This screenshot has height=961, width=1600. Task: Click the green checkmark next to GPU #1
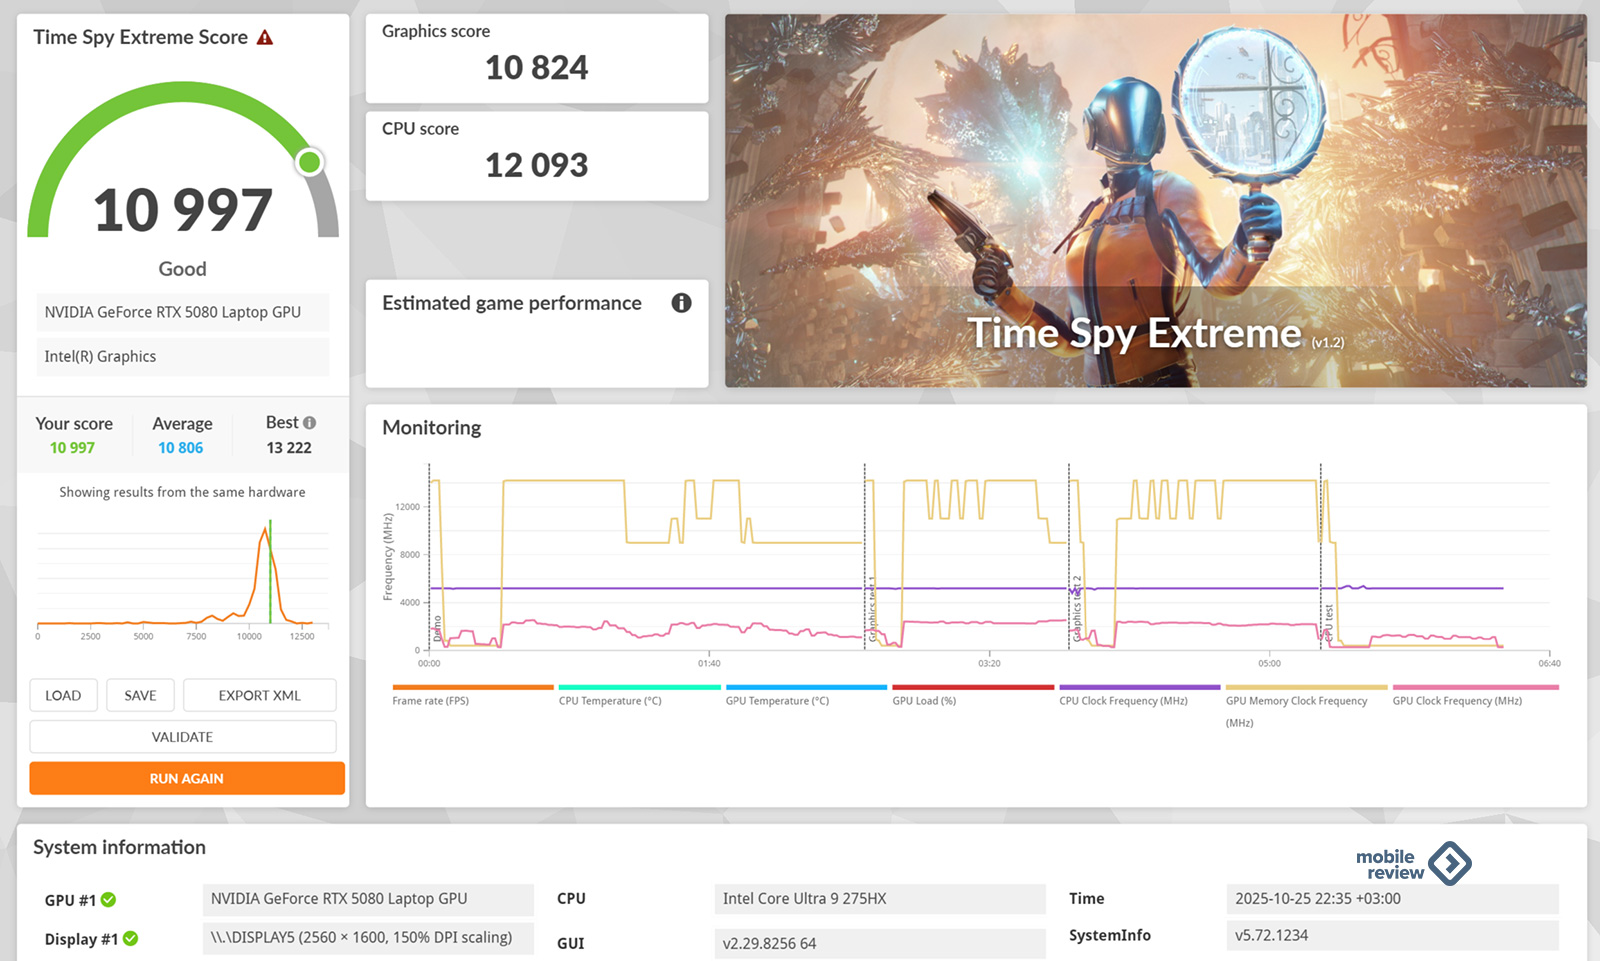[108, 900]
